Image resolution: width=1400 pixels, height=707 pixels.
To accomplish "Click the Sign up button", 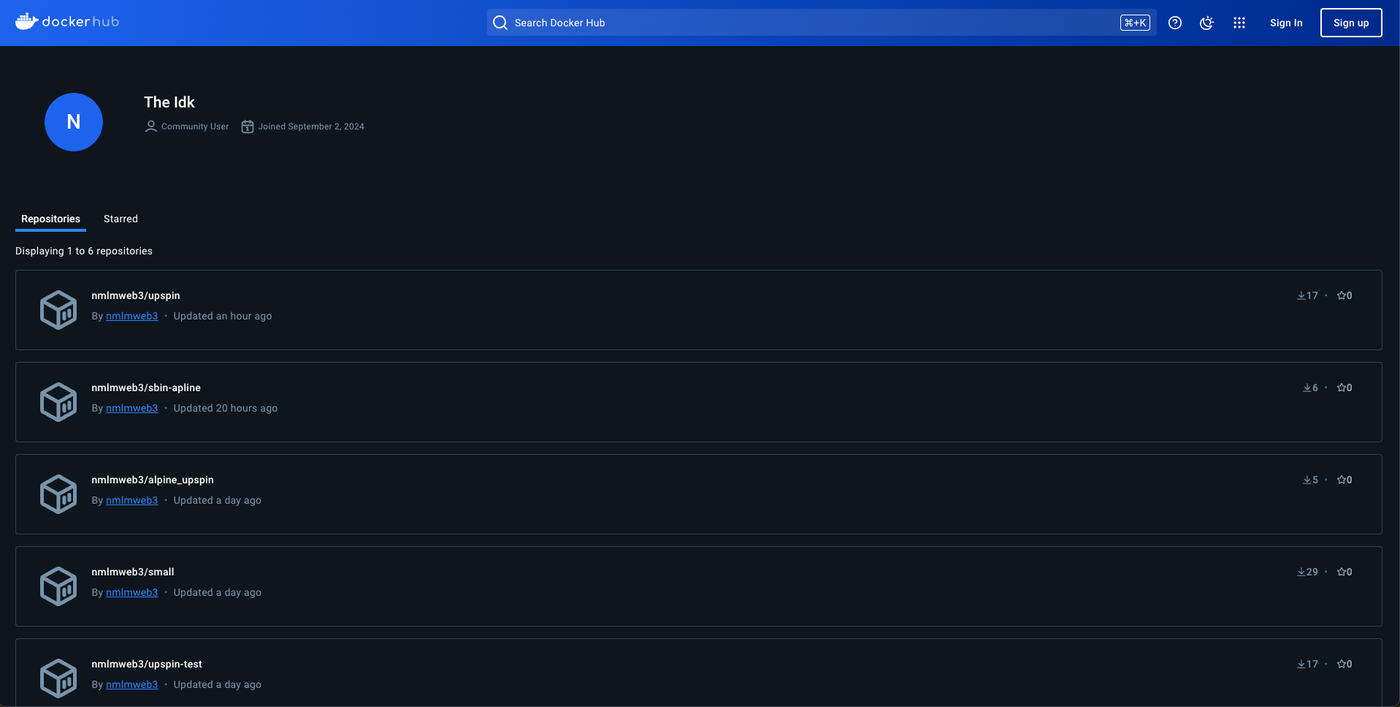I will tap(1350, 22).
